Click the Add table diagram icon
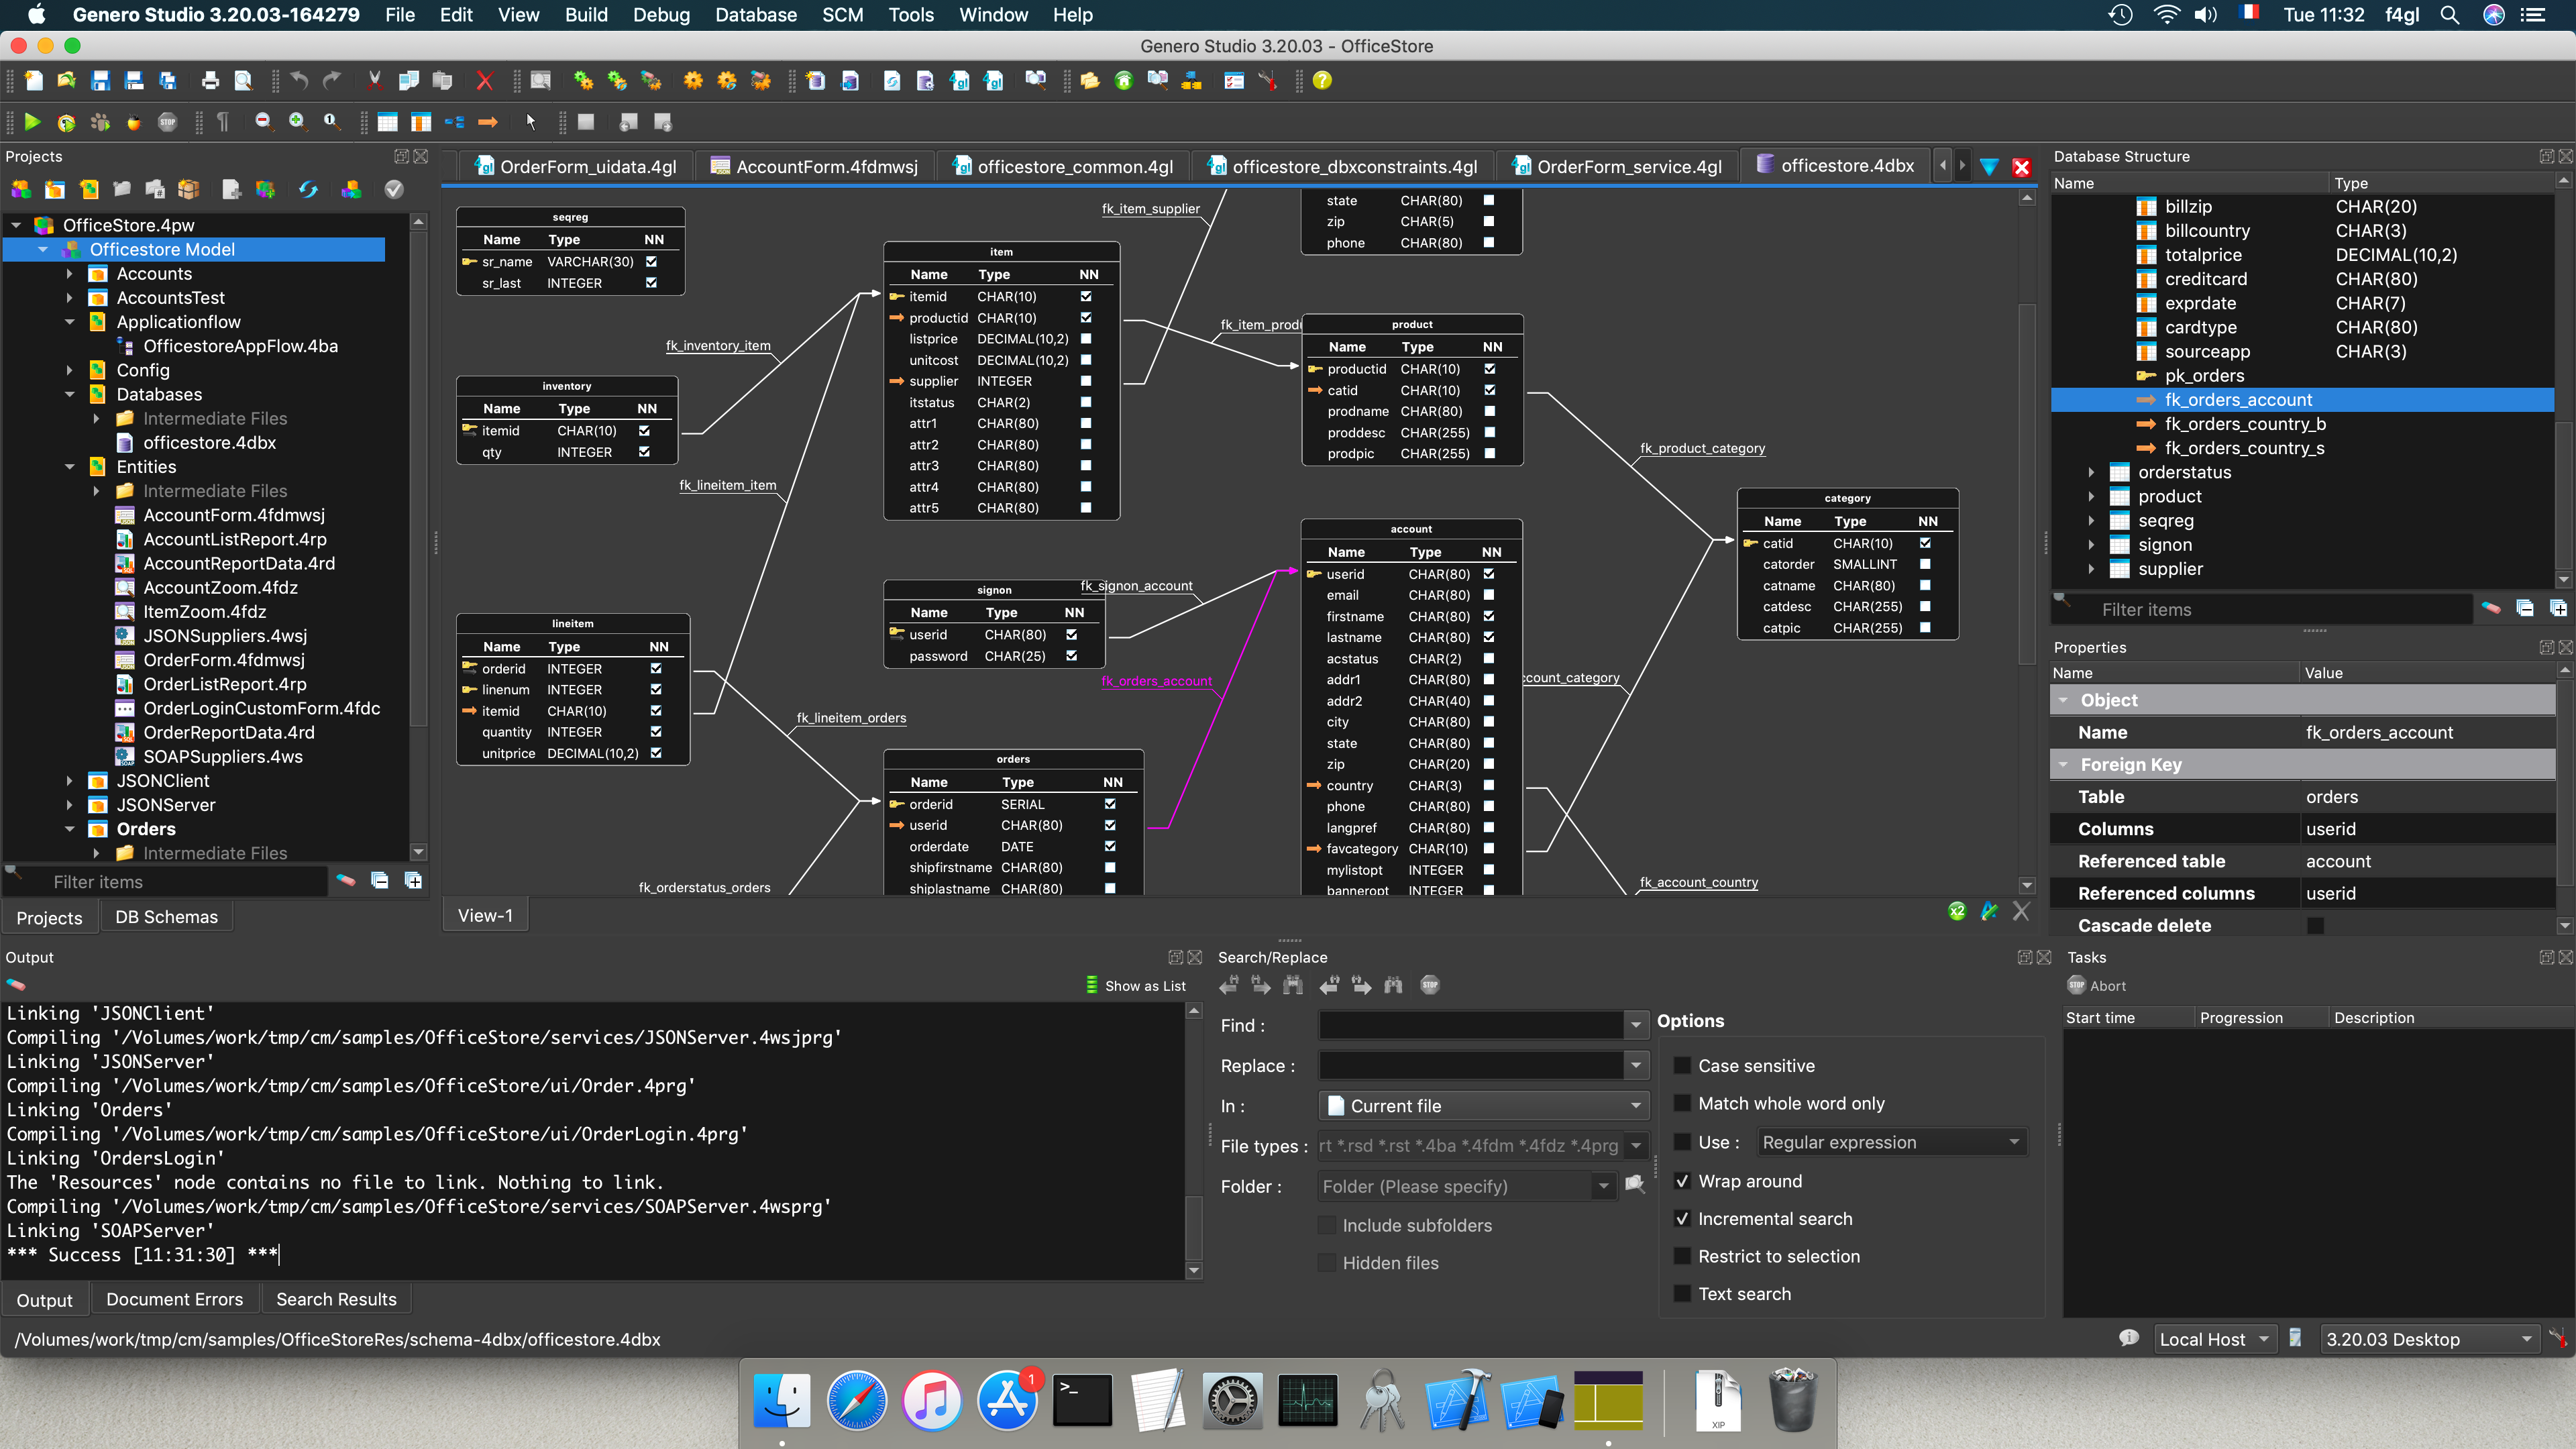 point(387,122)
